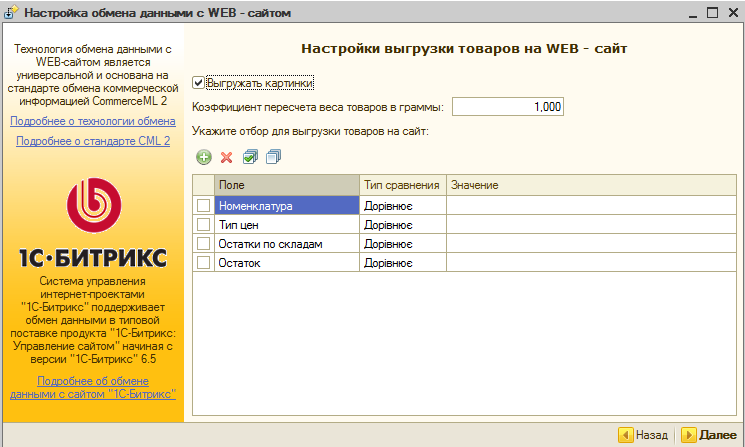Viewport: 745px width, 447px height.
Task: Click Дорівнює in the Остаток row
Action: (402, 262)
